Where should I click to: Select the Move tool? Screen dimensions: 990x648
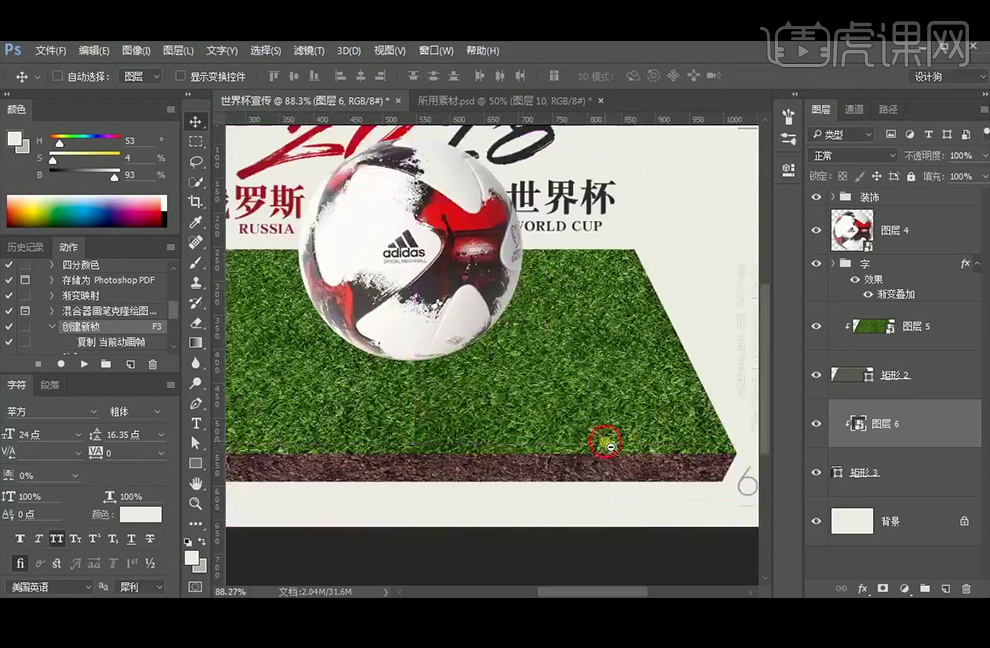(196, 120)
